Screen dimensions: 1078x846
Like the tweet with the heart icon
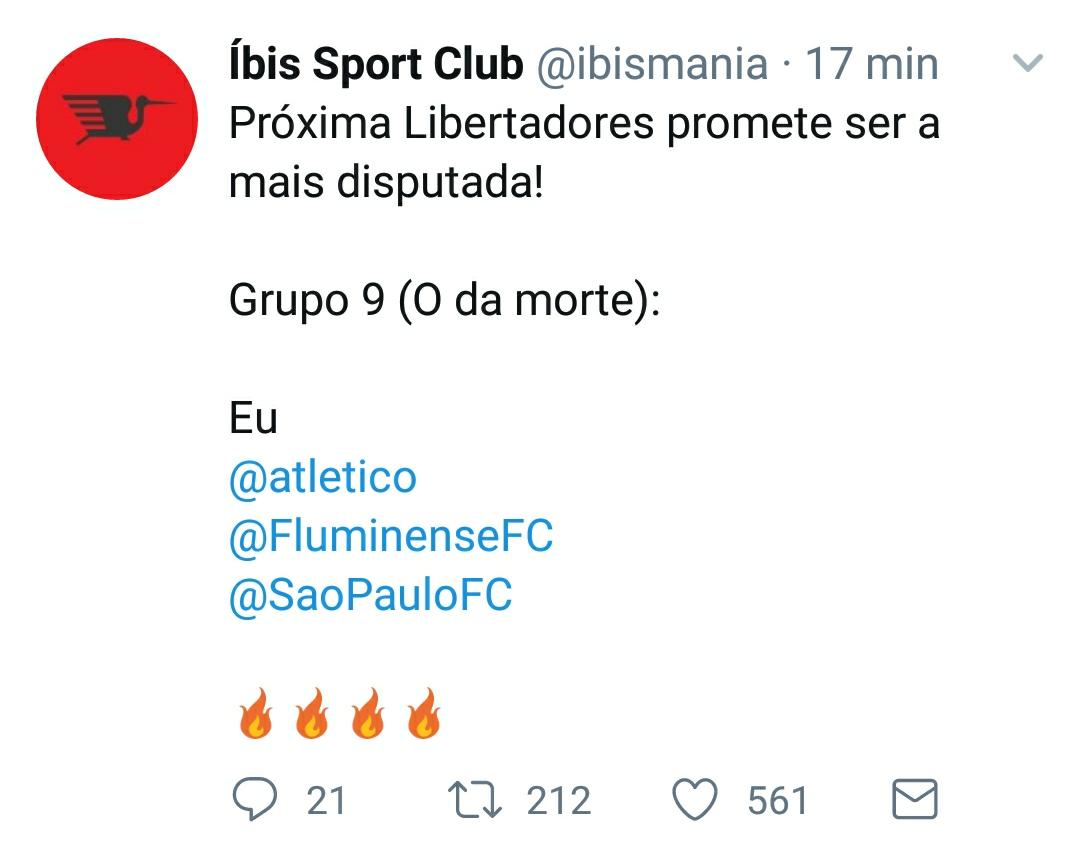click(694, 799)
